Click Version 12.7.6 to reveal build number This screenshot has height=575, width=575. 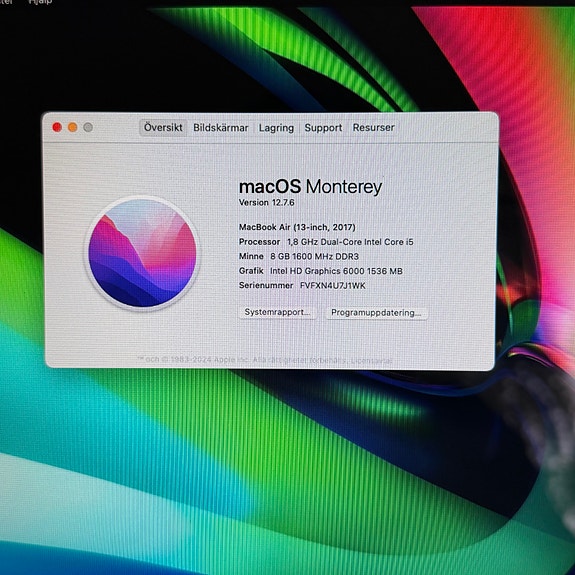click(x=267, y=202)
